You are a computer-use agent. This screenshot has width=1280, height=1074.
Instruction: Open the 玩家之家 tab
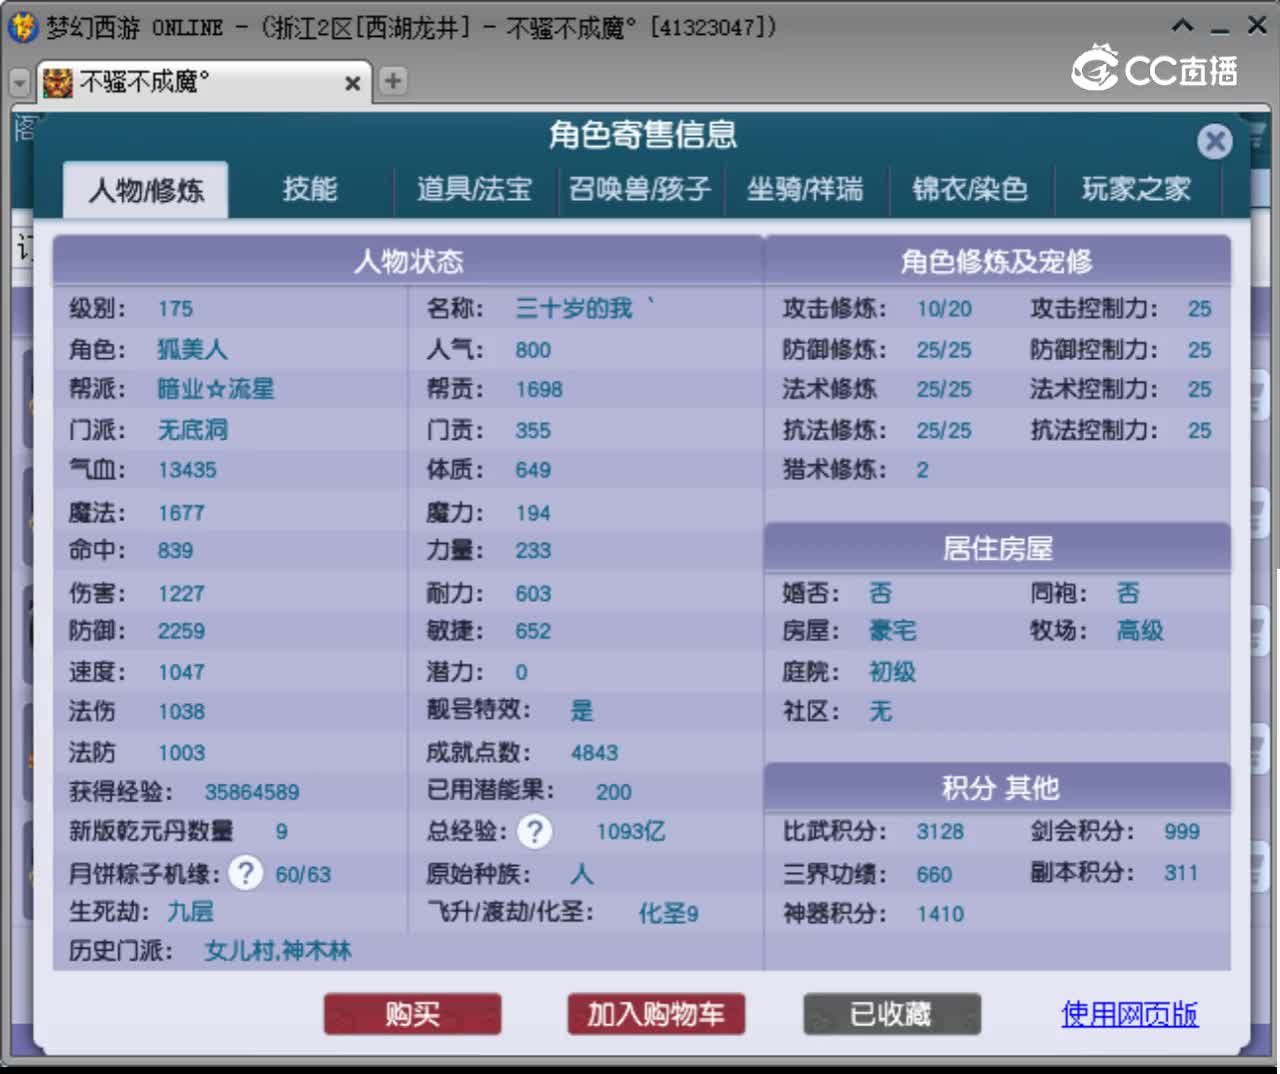(x=1136, y=189)
